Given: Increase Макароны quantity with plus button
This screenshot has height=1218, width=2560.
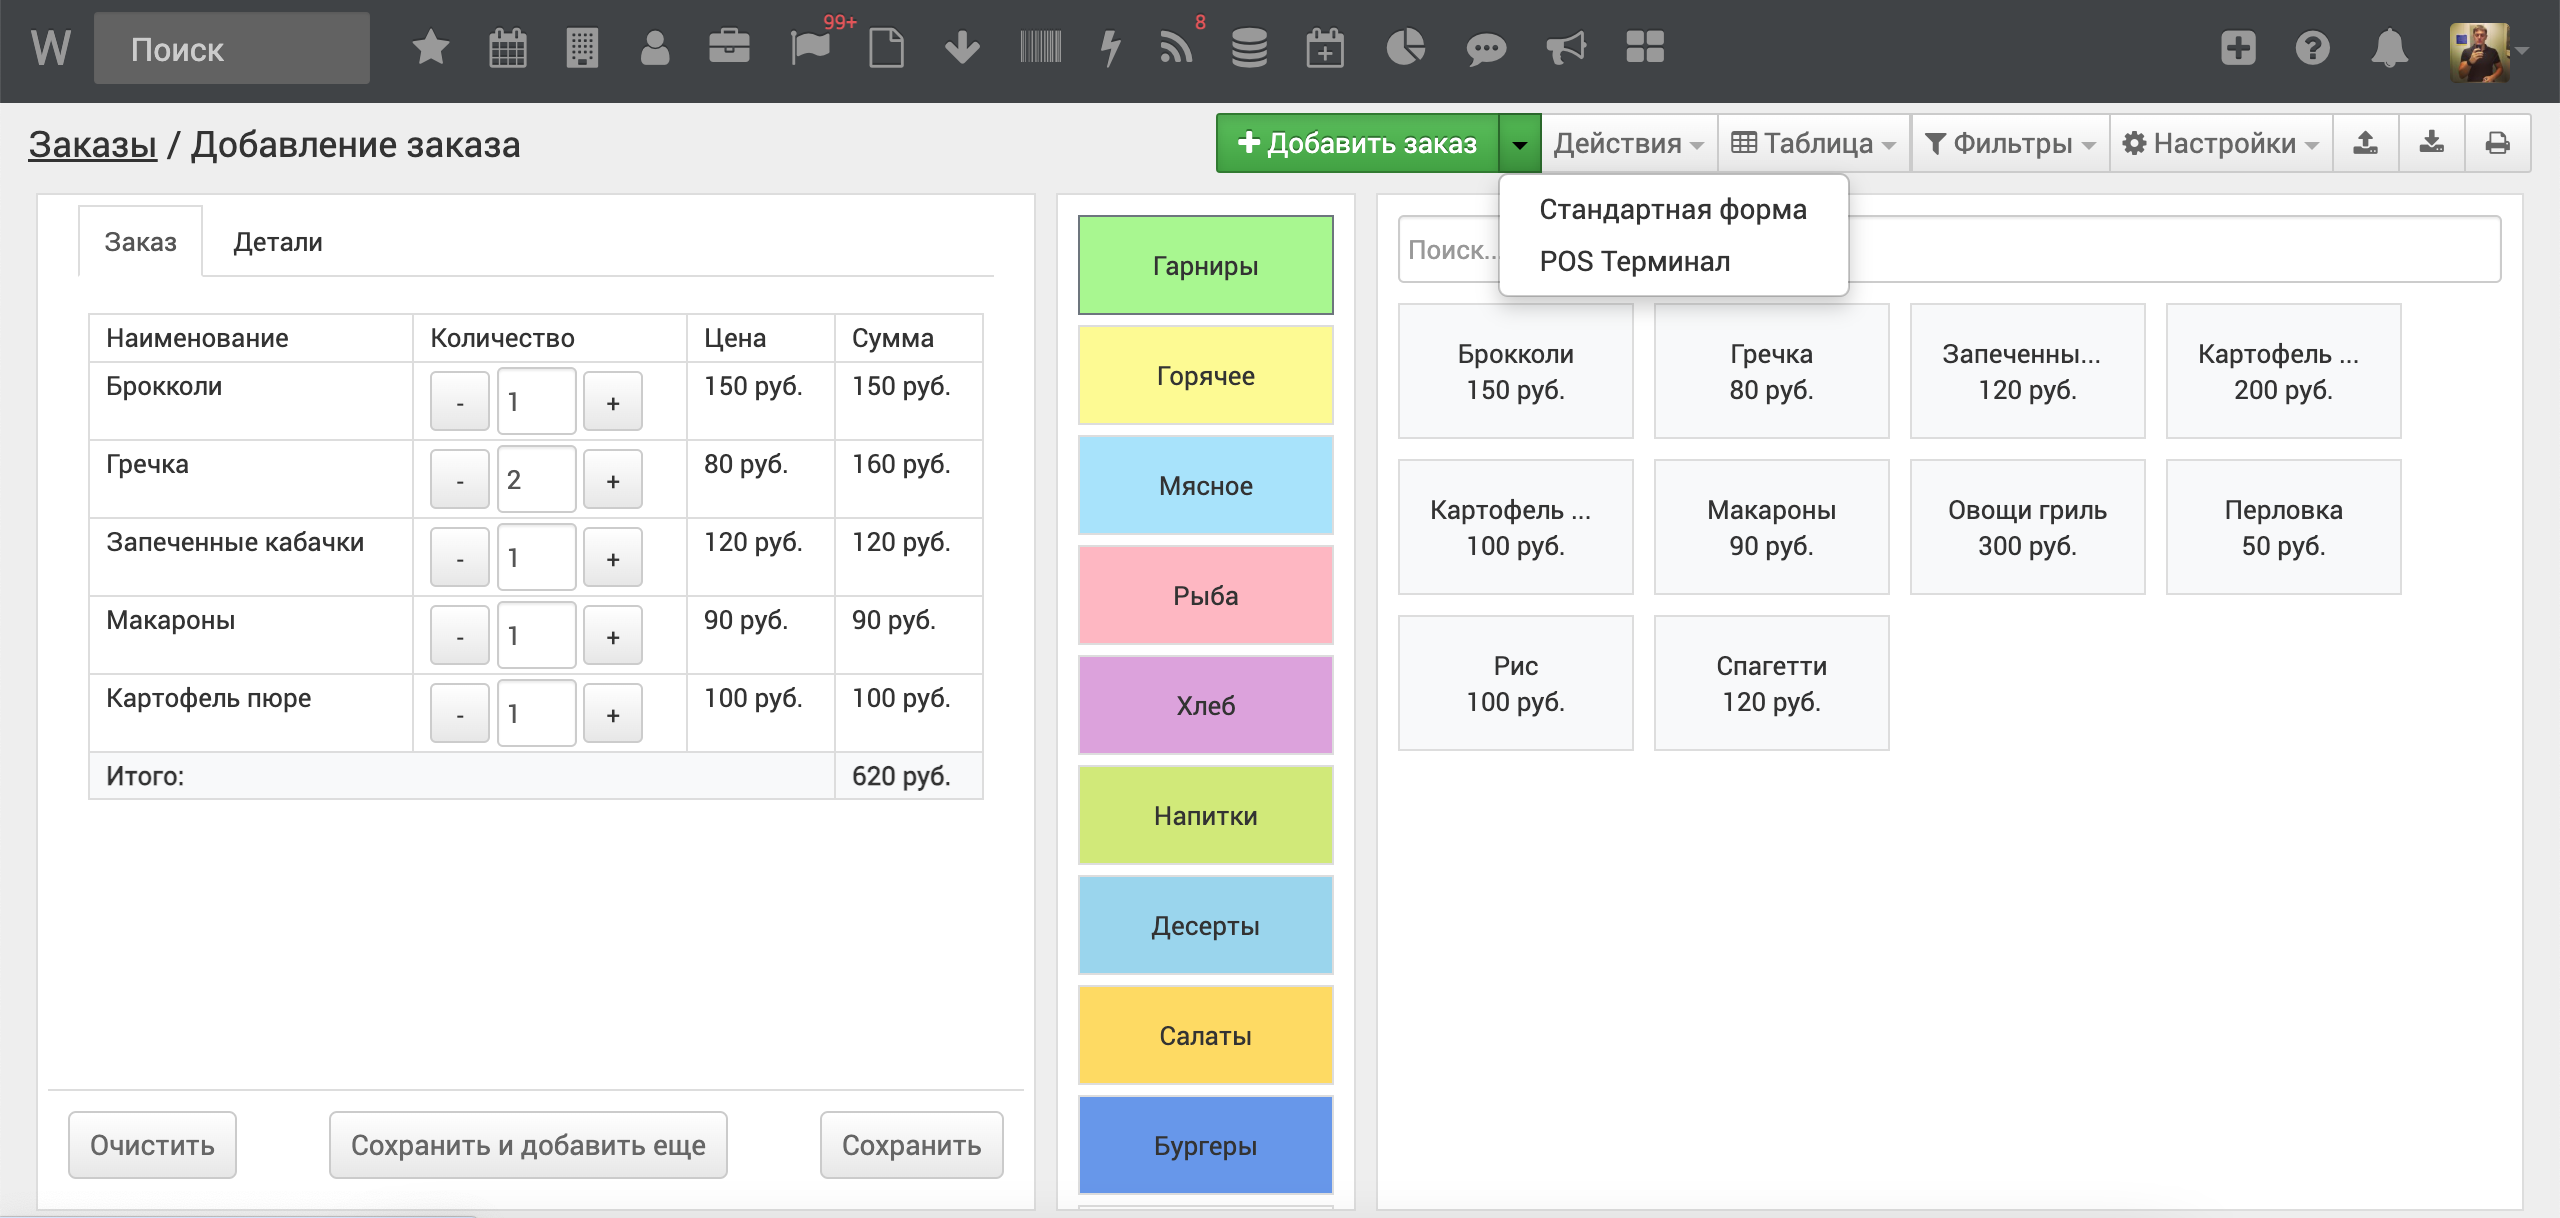Looking at the screenshot, I should 612,637.
